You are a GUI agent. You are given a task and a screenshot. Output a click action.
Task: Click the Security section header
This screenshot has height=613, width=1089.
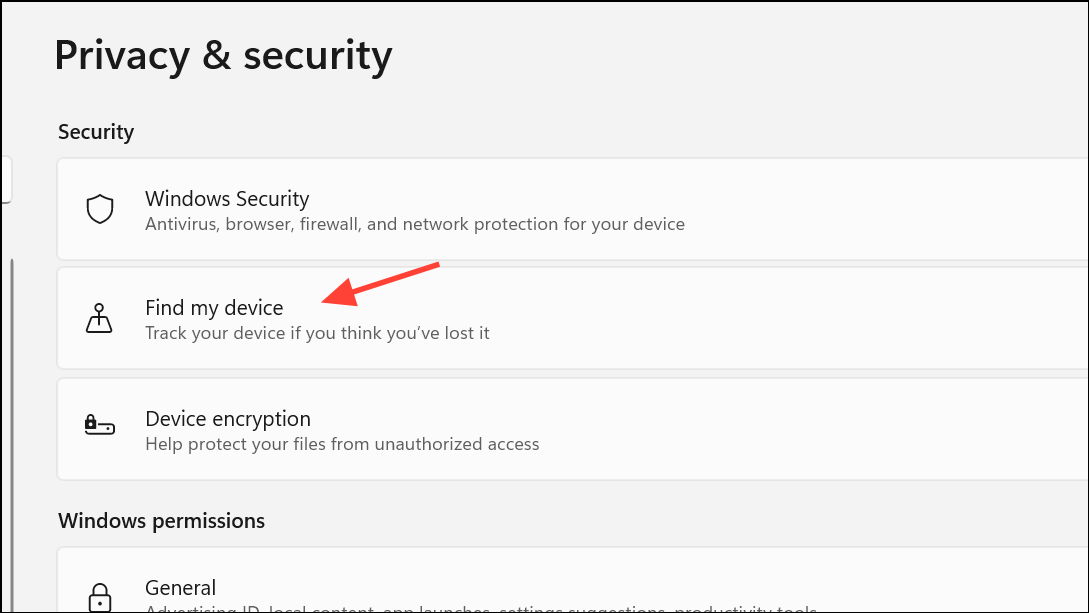pyautogui.click(x=96, y=132)
